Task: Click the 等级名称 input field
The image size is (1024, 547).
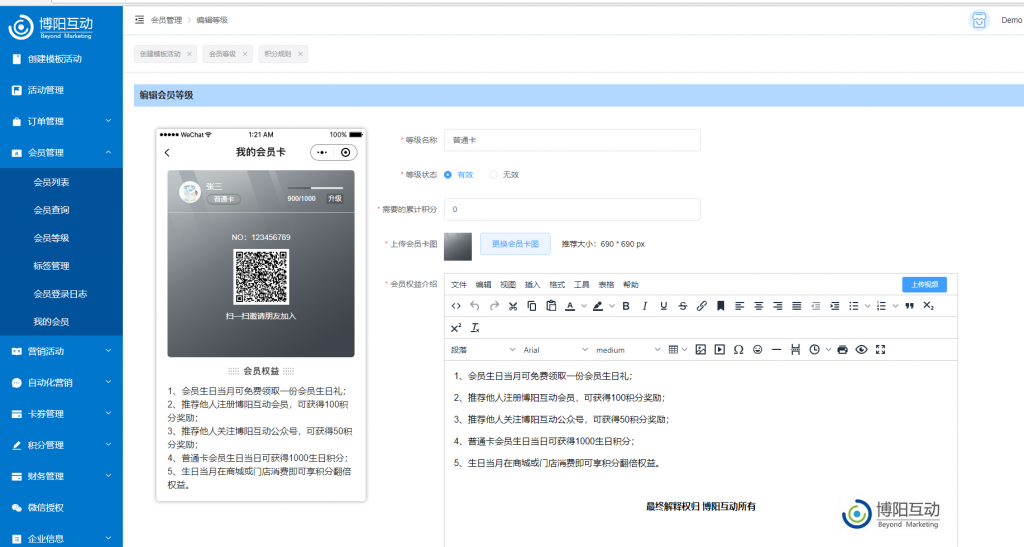Action: click(x=572, y=140)
